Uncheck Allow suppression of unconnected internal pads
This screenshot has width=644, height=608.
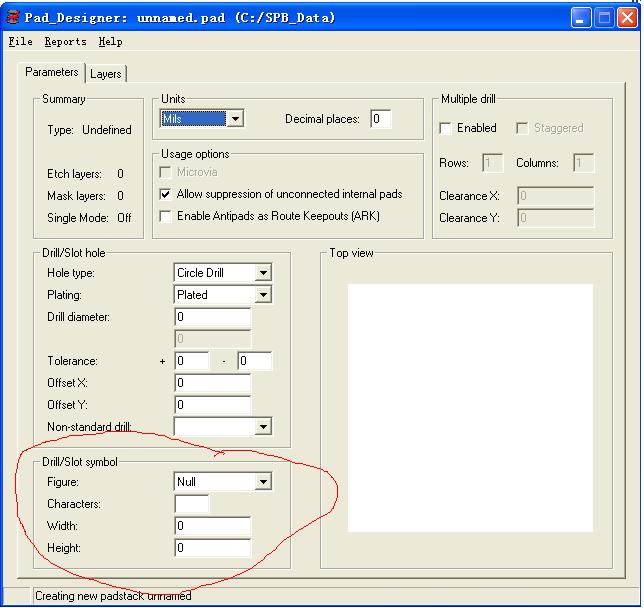(165, 194)
